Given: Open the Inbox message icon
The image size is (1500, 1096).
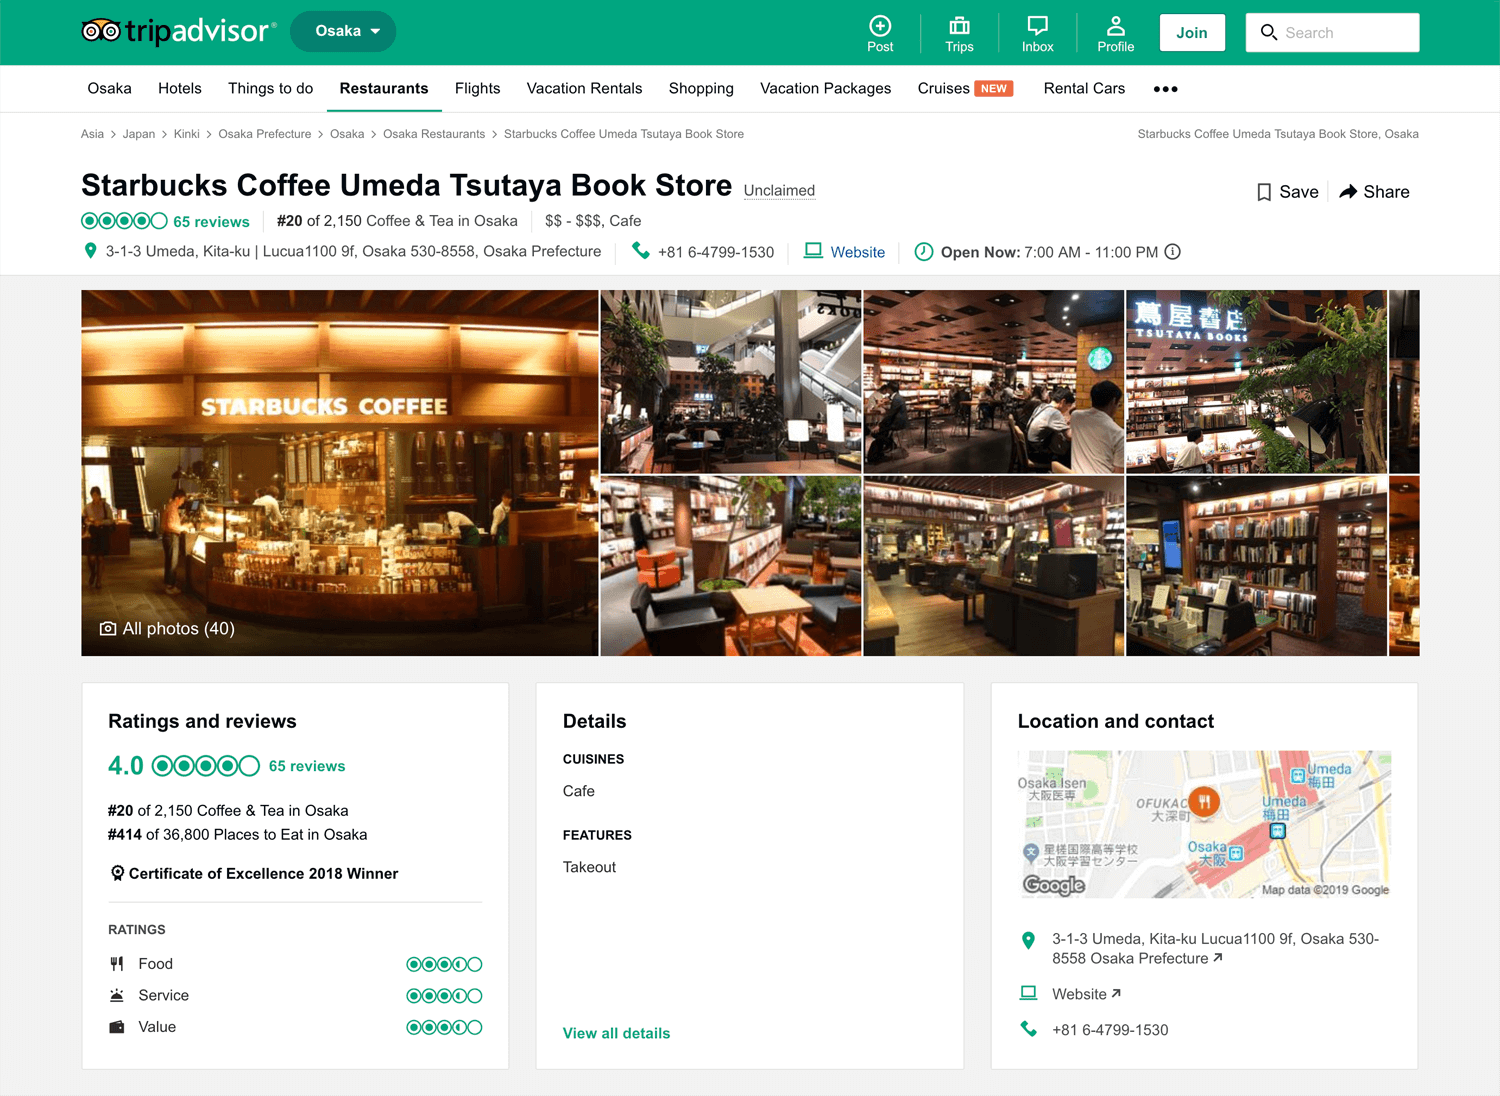Looking at the screenshot, I should [1038, 25].
